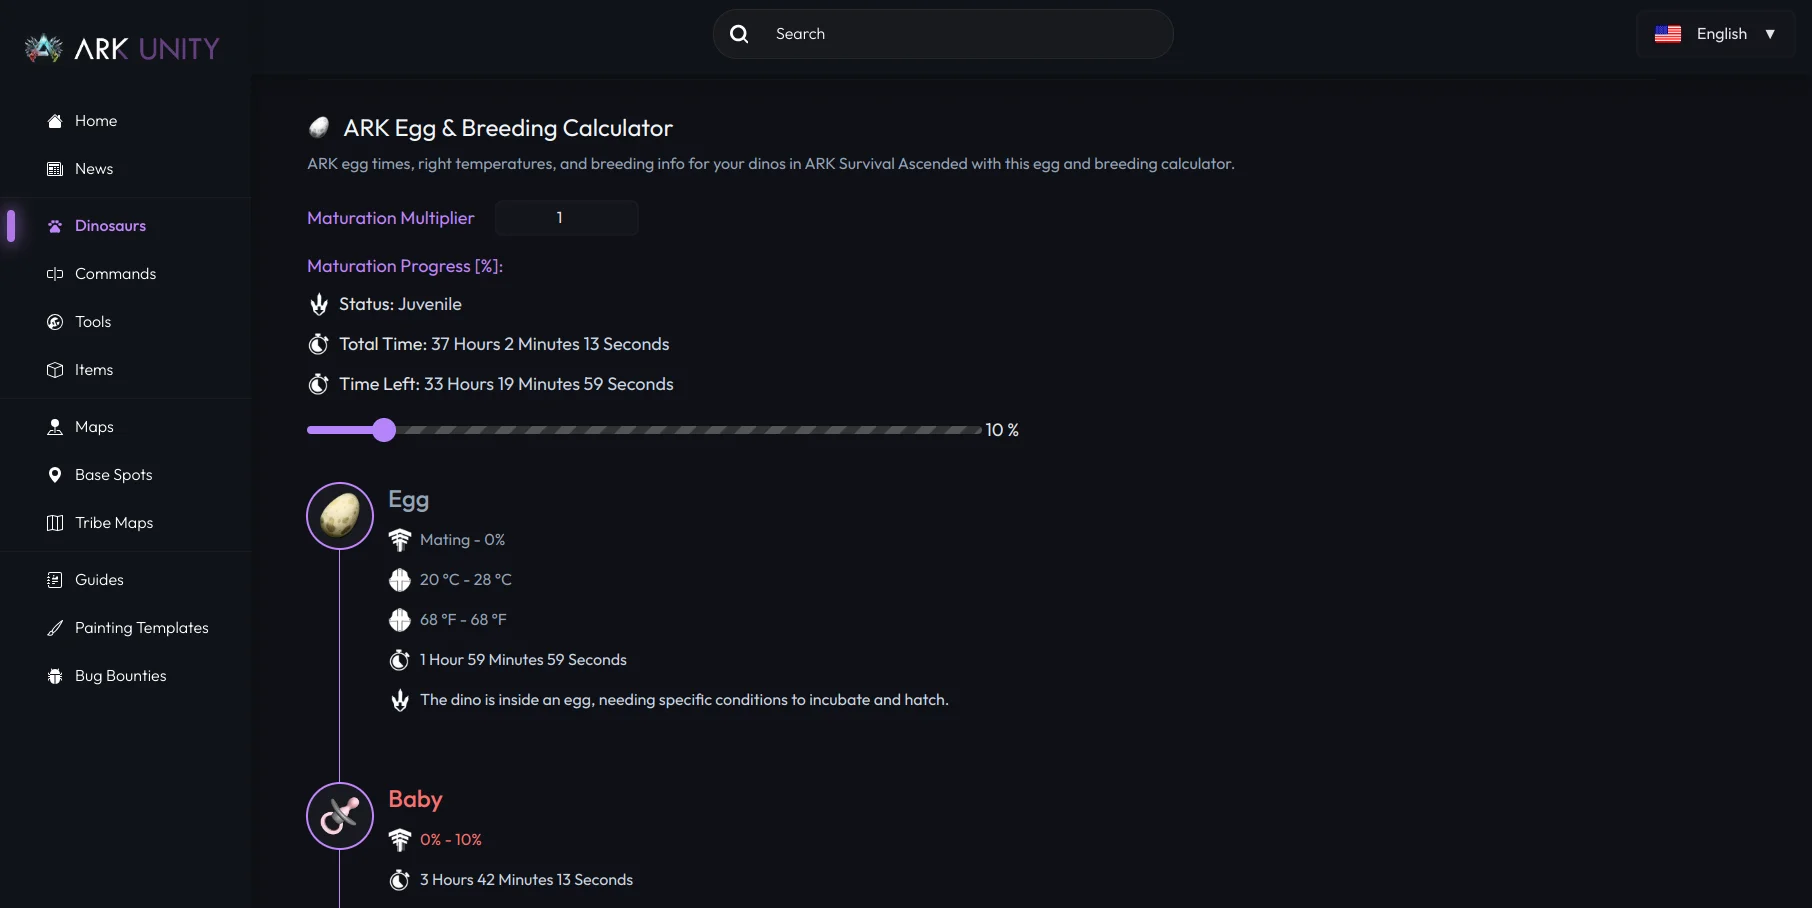Open the Guides link
The height and width of the screenshot is (908, 1812).
coord(99,580)
